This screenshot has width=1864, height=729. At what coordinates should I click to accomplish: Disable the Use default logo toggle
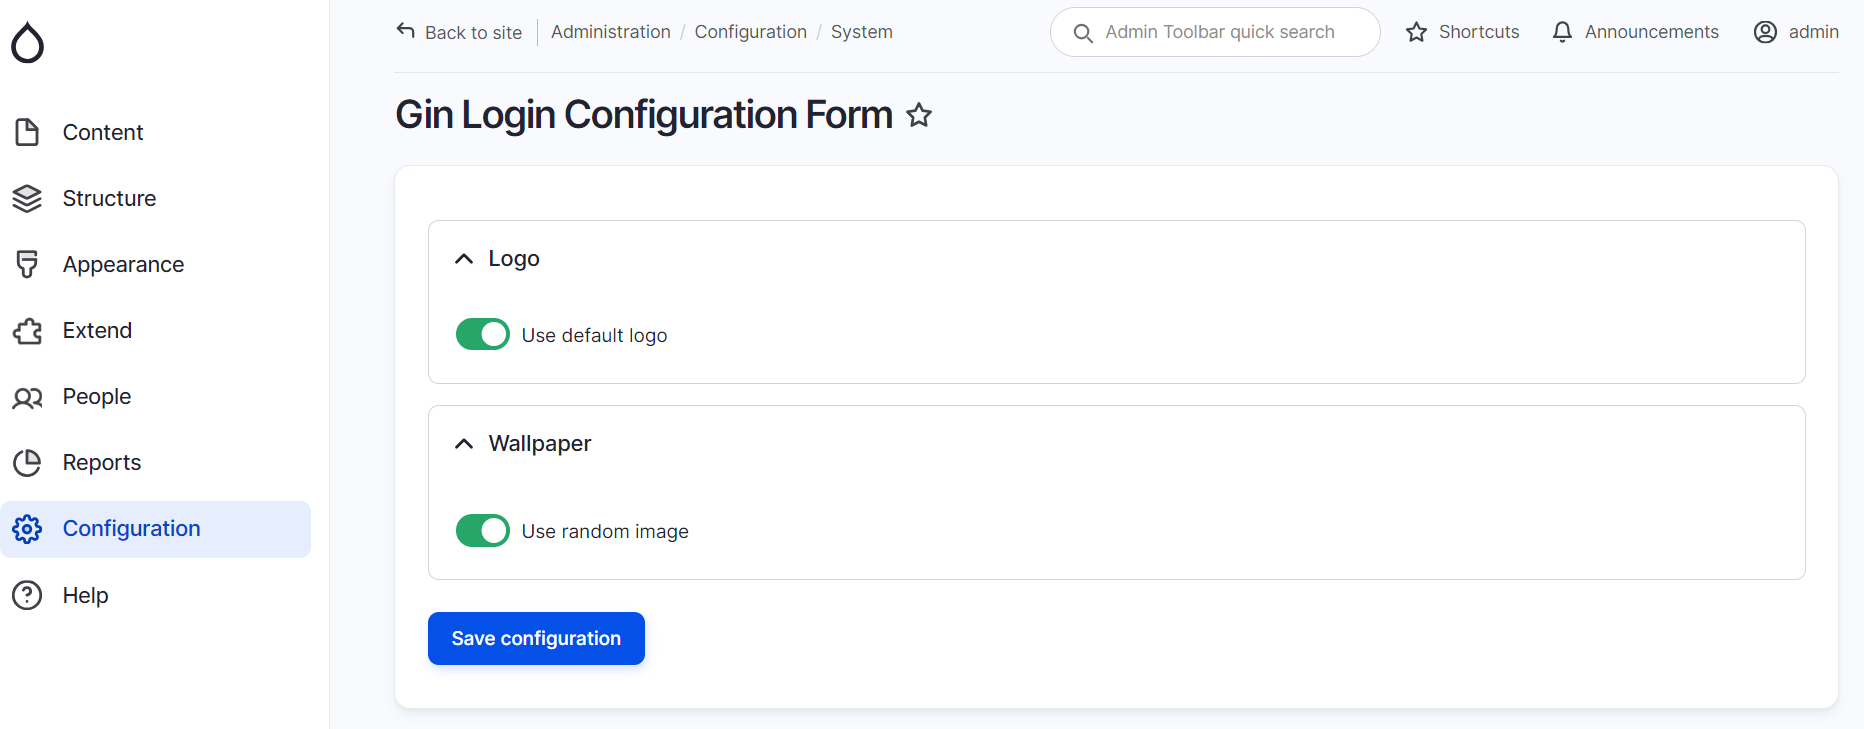point(482,334)
